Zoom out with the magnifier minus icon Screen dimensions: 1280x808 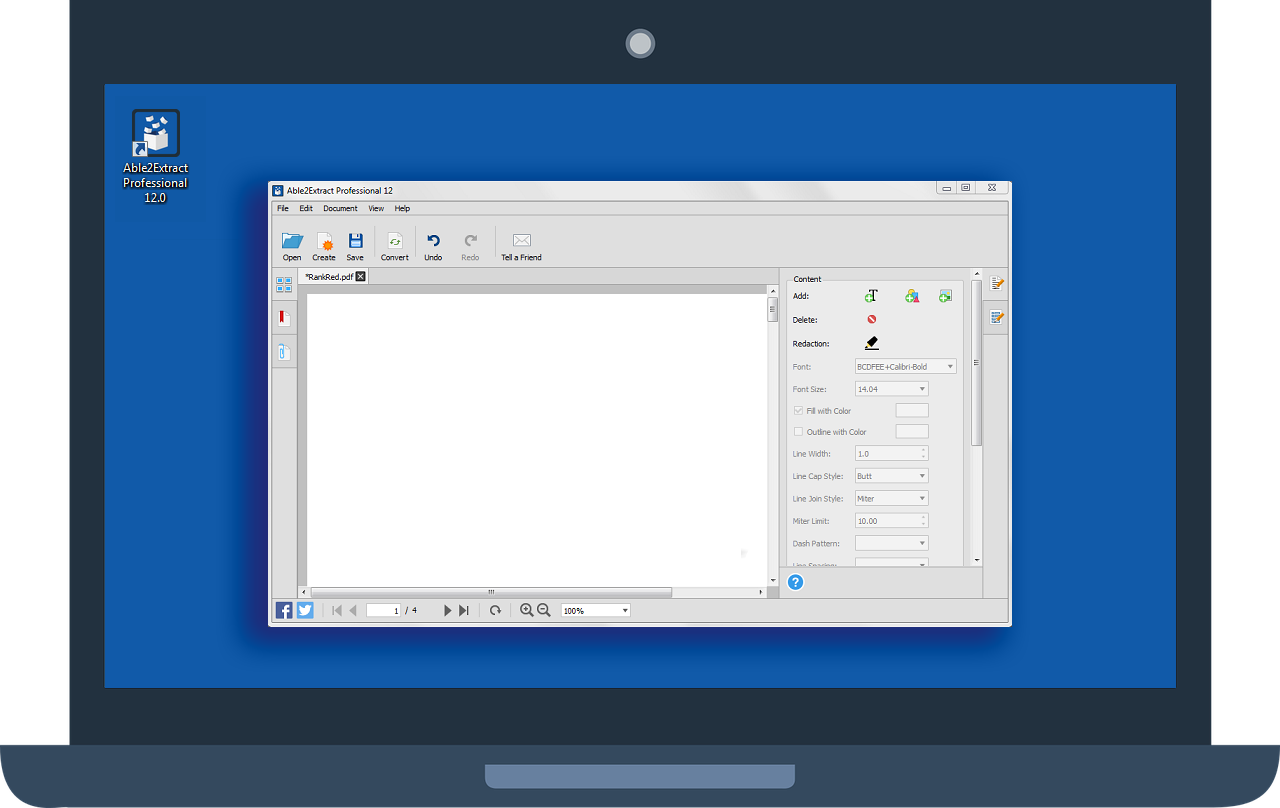pyautogui.click(x=544, y=610)
